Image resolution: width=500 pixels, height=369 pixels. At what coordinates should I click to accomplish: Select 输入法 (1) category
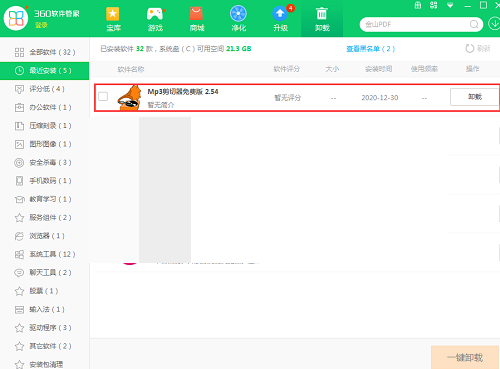click(44, 309)
